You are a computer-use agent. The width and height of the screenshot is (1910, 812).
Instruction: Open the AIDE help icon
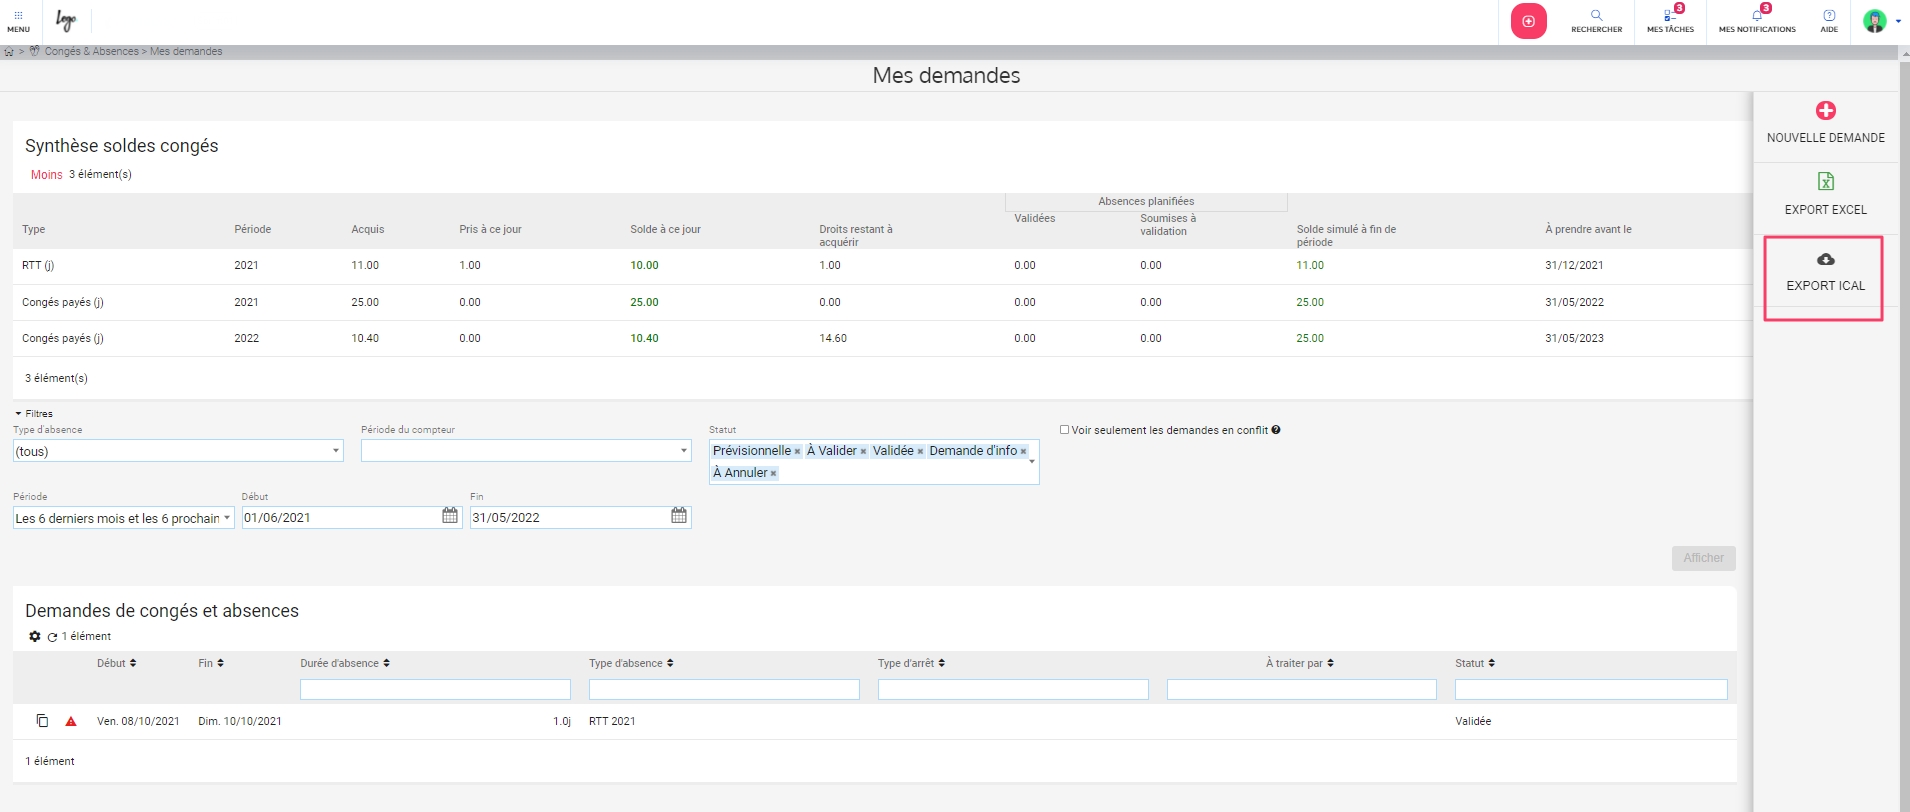1829,15
